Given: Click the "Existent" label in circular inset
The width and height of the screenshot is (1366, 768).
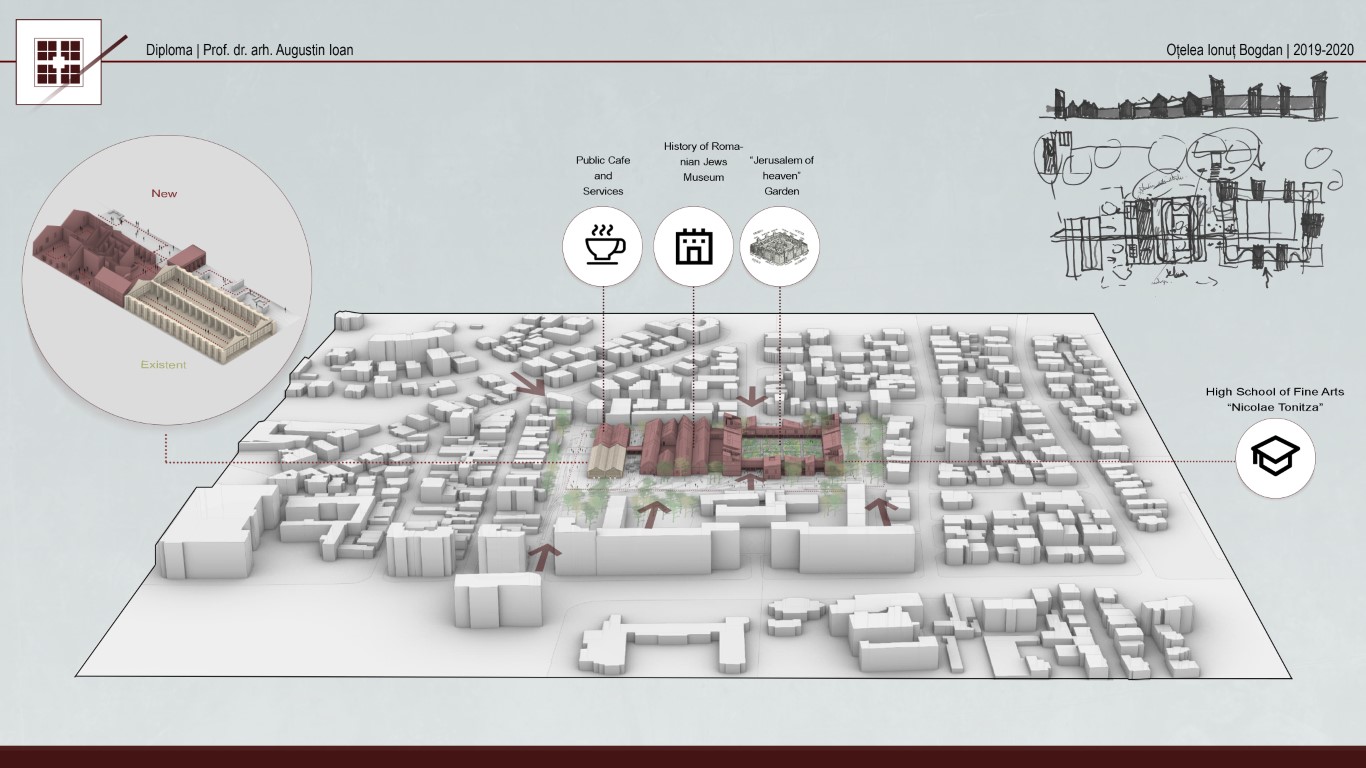Looking at the screenshot, I should (163, 364).
